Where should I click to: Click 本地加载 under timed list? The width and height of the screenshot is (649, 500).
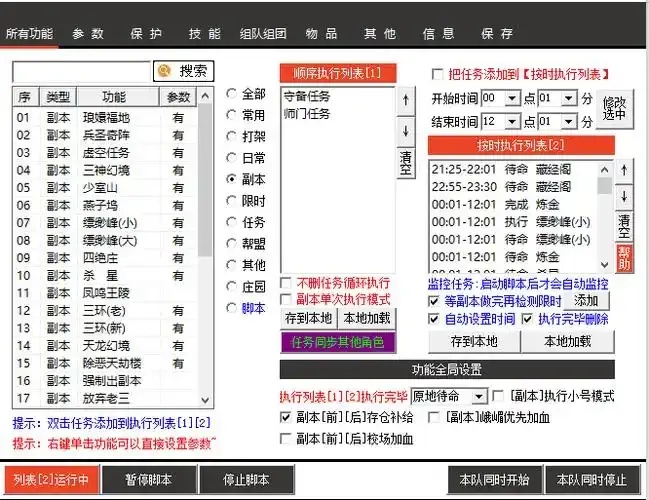(567, 341)
